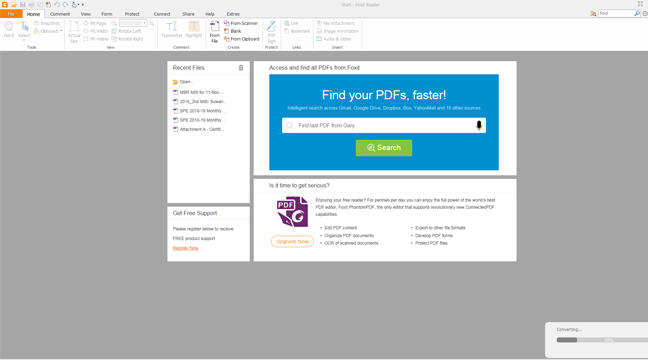This screenshot has width=648, height=360.
Task: Click the From File create icon
Action: (x=214, y=31)
